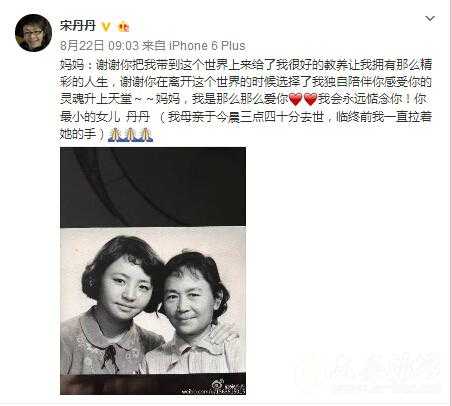
Task: Click the signature text 最小的女儿 丹丹
Action: click(x=105, y=117)
